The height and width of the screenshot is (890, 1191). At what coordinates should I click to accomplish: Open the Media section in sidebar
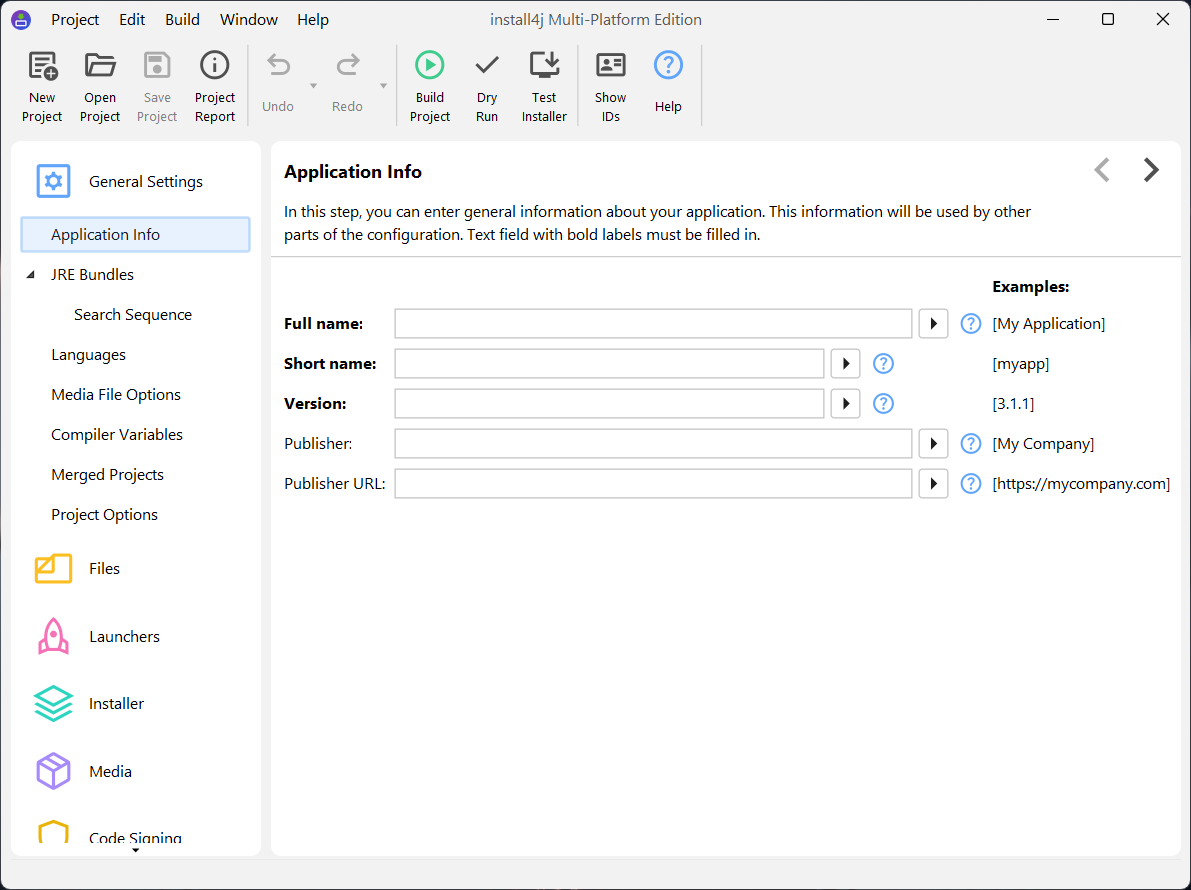[x=110, y=771]
